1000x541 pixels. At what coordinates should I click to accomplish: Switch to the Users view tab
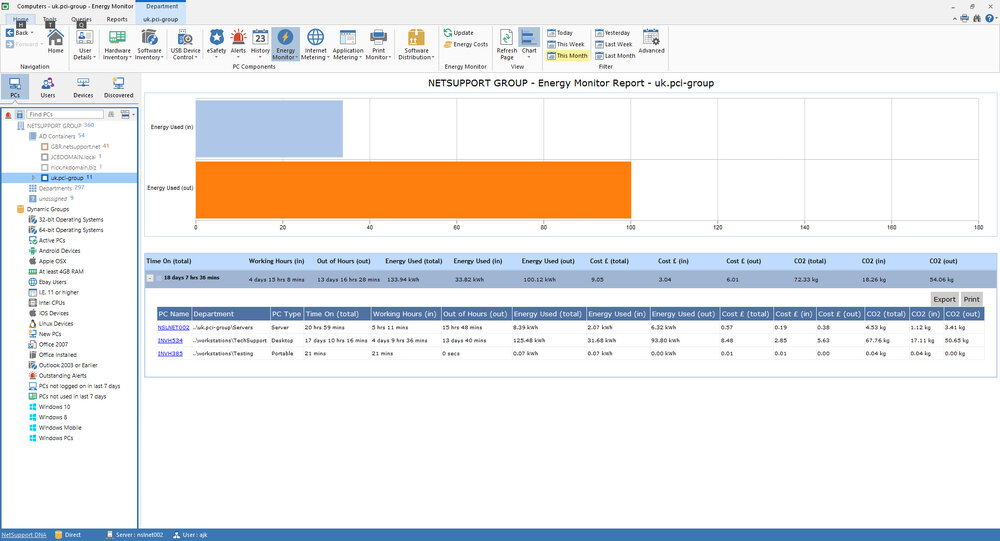click(x=48, y=87)
